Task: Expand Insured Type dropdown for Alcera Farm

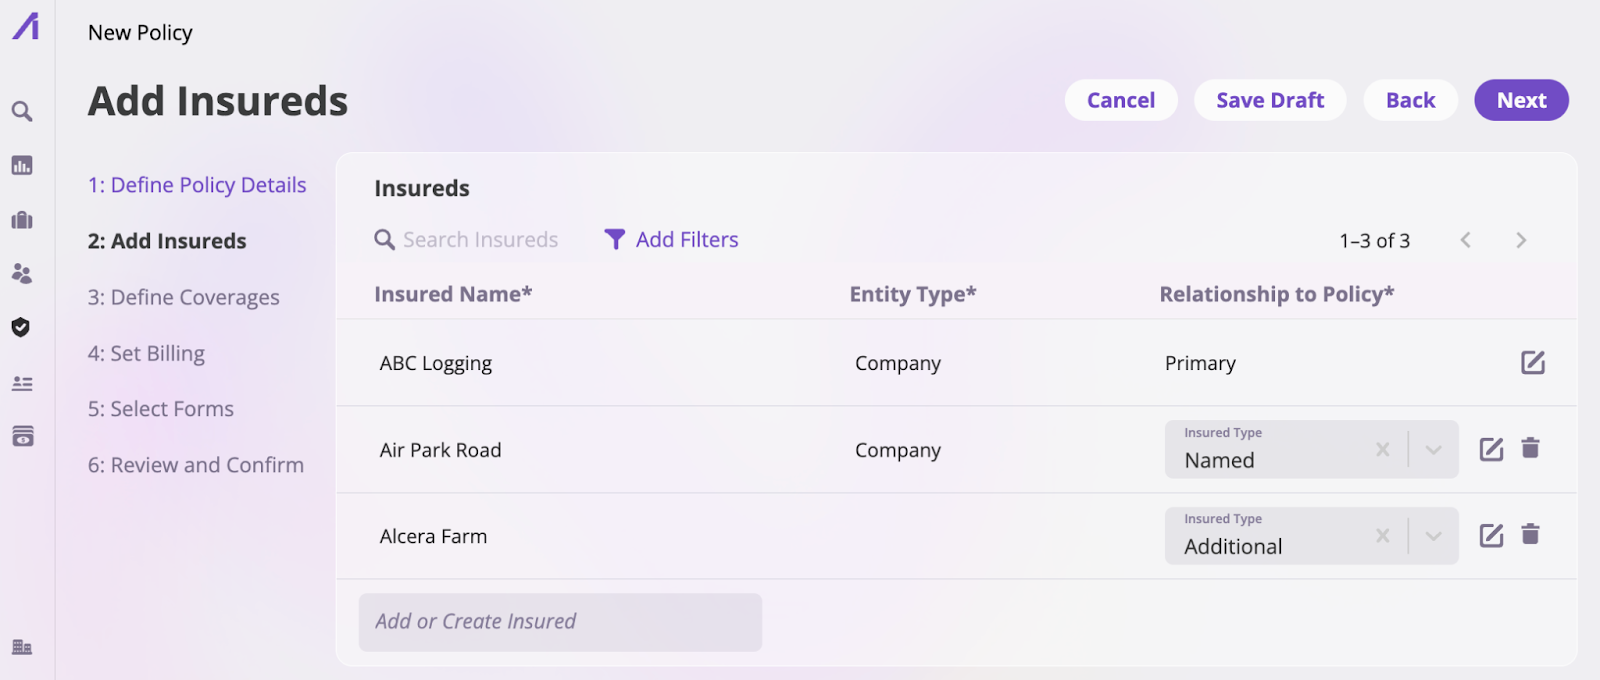Action: pyautogui.click(x=1433, y=536)
